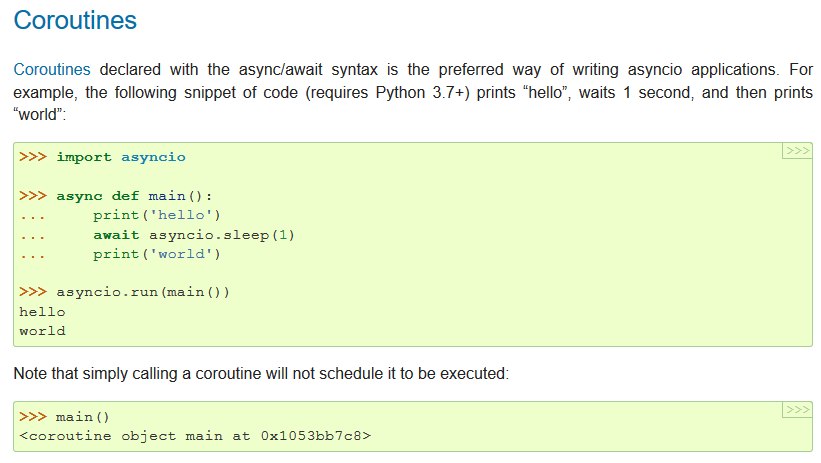The height and width of the screenshot is (463, 821).
Task: Hide prompts in the main() code block
Action: pos(797,410)
